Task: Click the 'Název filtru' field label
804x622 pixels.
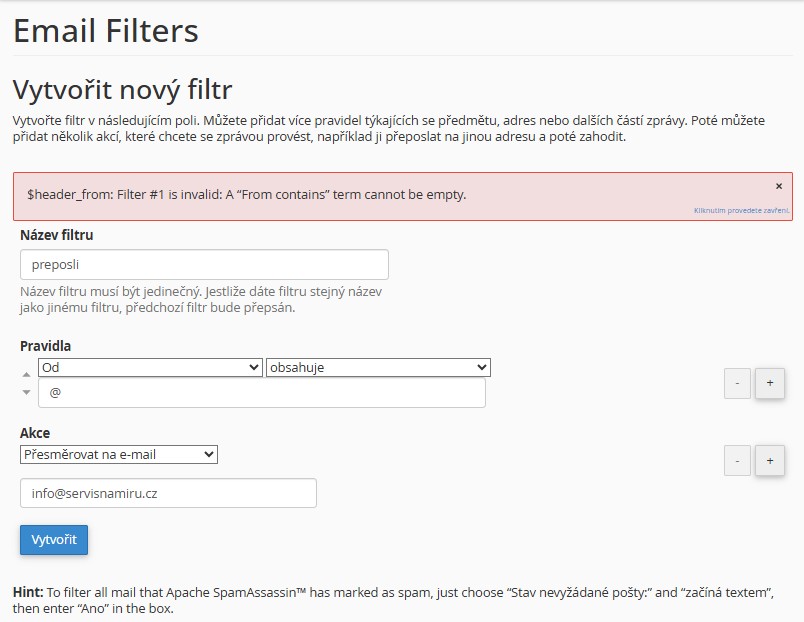Action: point(57,235)
